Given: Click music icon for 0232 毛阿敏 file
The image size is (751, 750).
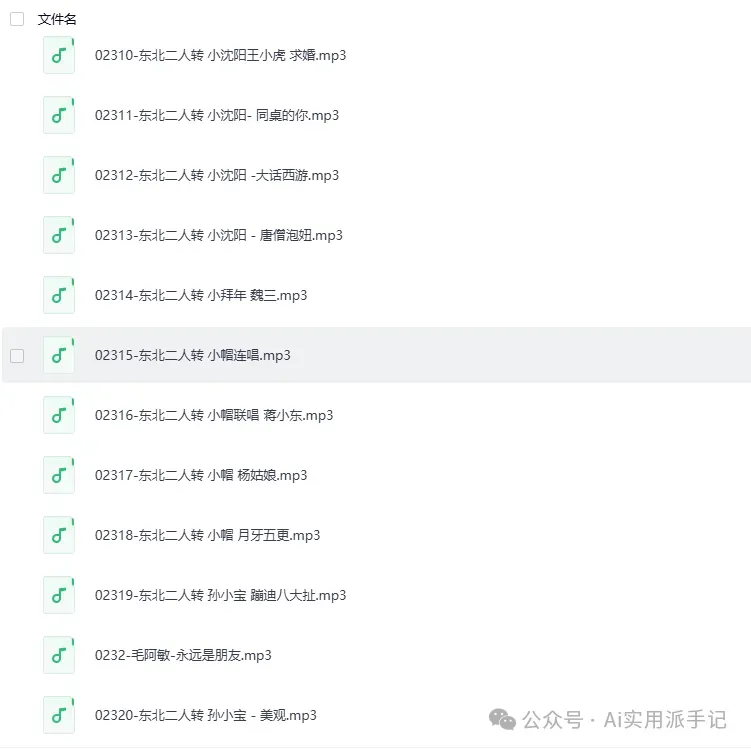Looking at the screenshot, I should pos(59,655).
